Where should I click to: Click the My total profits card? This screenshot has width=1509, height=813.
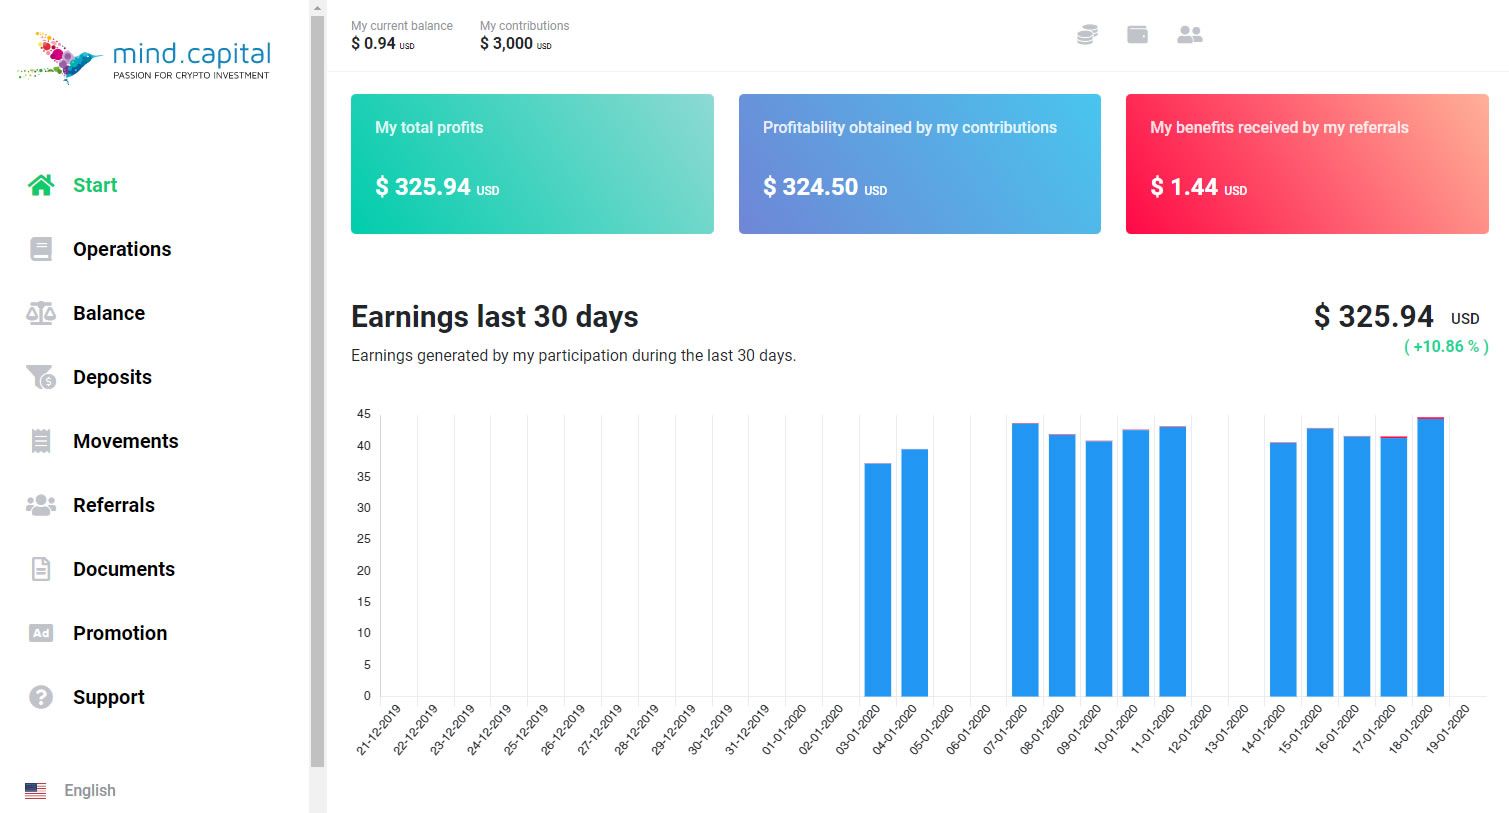(x=532, y=164)
